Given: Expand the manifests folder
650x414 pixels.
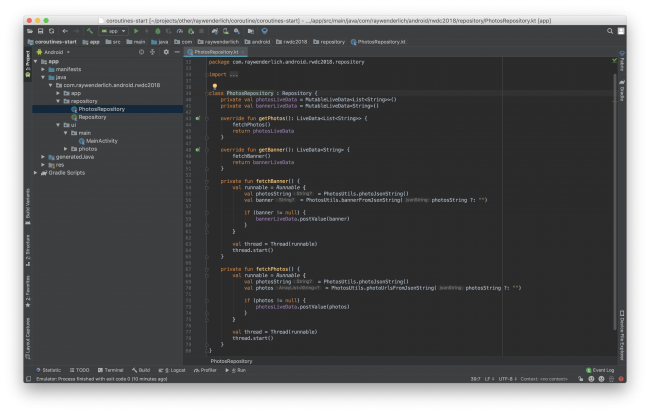Looking at the screenshot, I should click(x=43, y=69).
